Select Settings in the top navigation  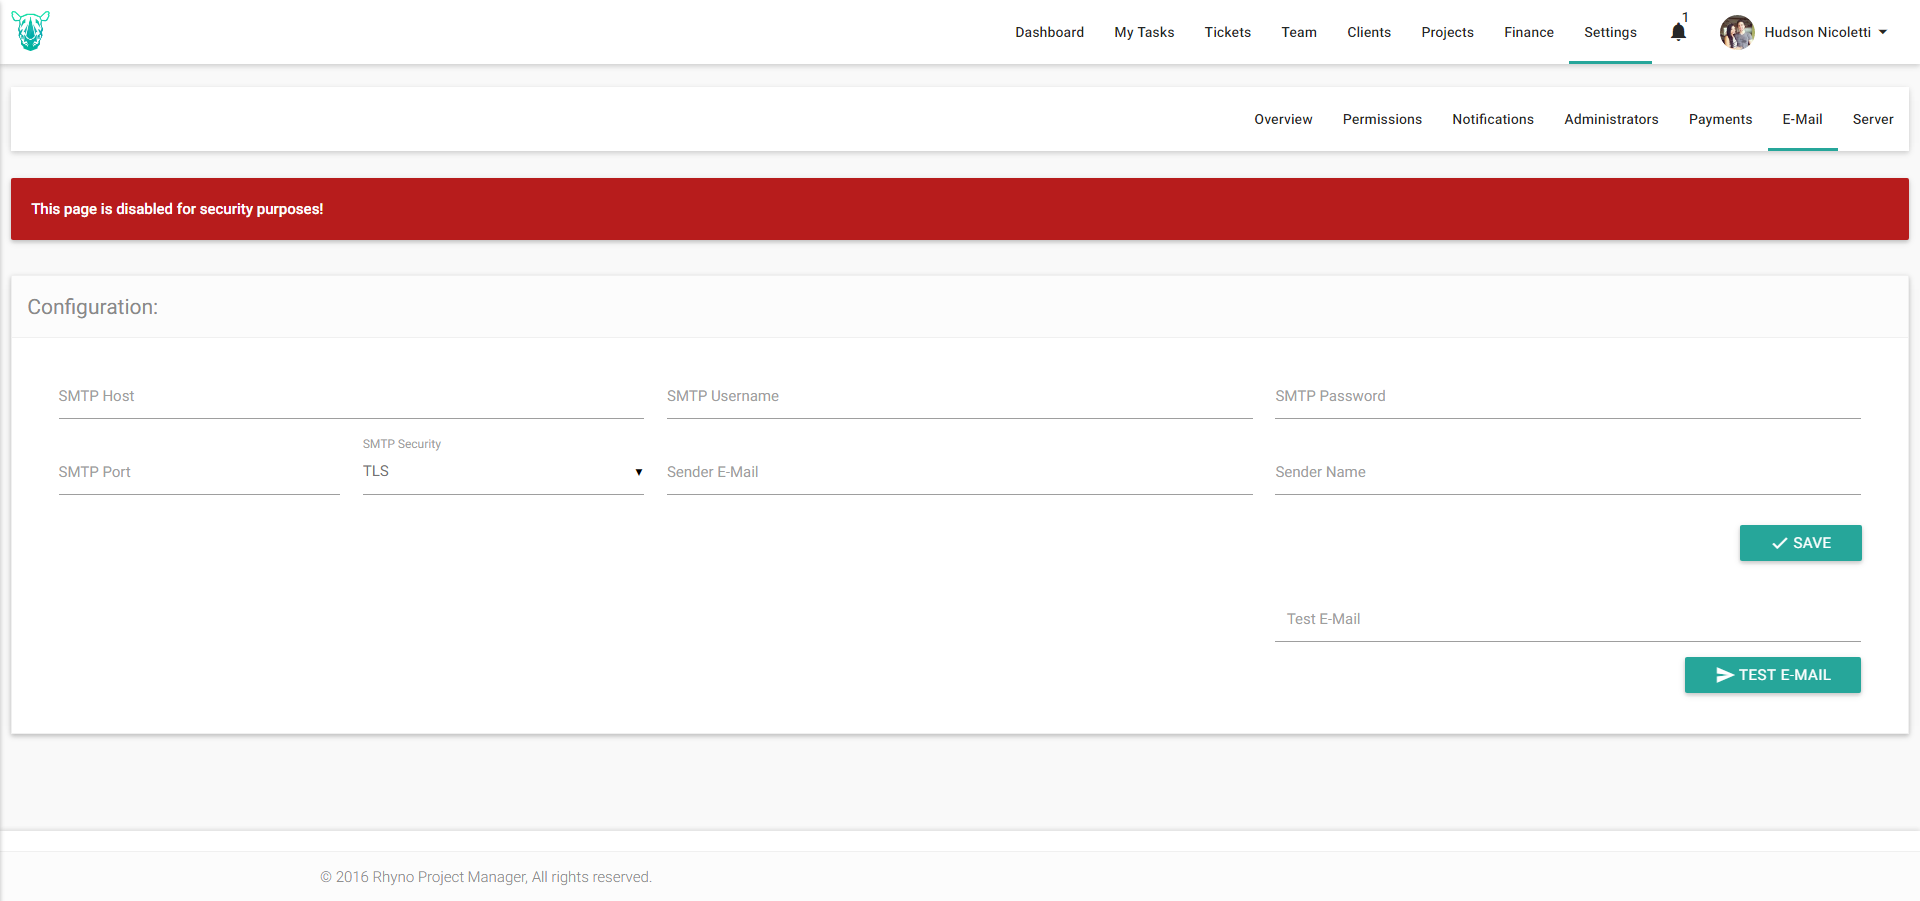1610,32
